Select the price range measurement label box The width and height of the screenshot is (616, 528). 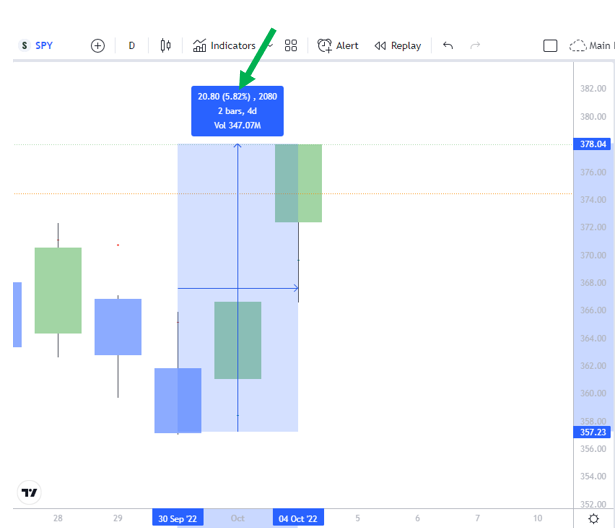(237, 111)
